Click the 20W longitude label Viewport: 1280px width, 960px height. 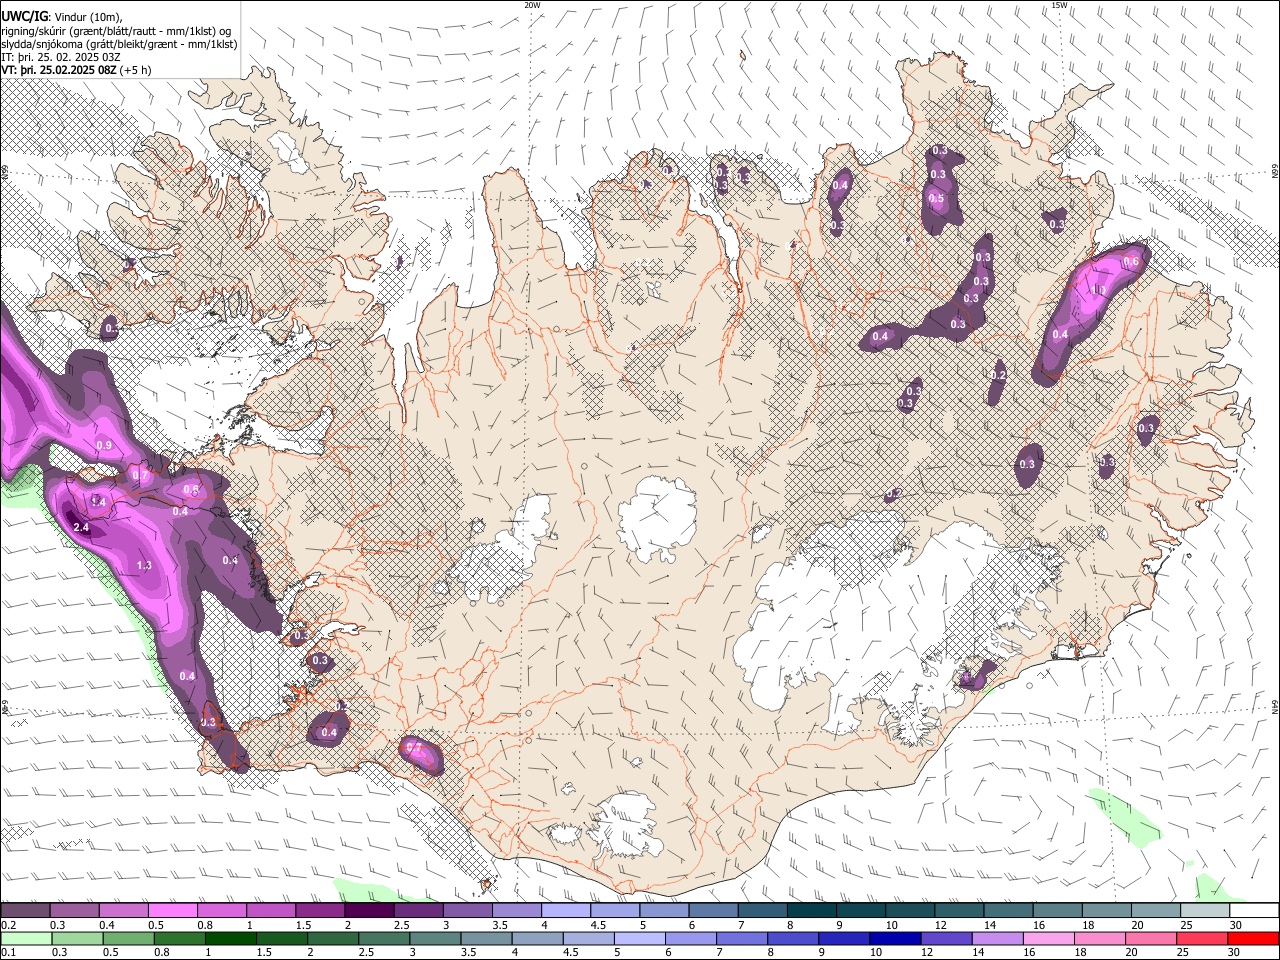tap(532, 5)
